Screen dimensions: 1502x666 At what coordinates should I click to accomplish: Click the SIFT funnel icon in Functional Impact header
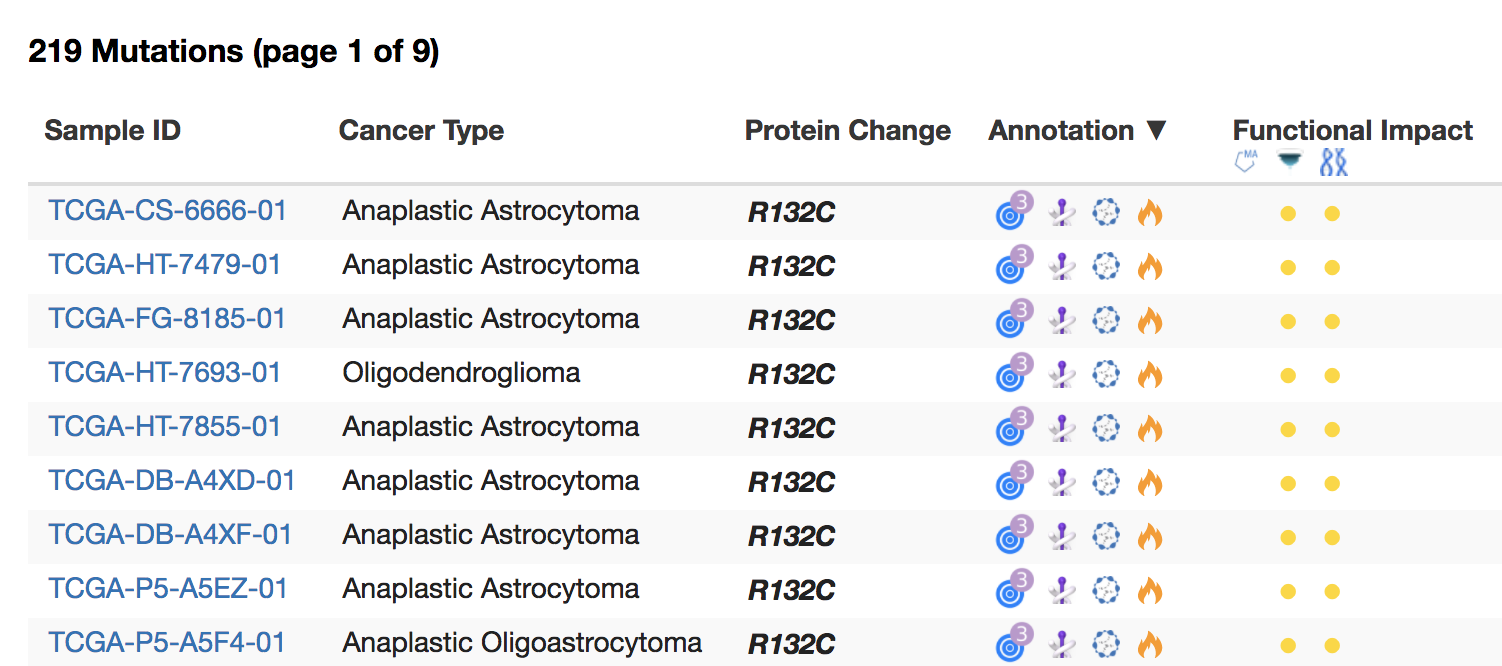pos(1289,158)
